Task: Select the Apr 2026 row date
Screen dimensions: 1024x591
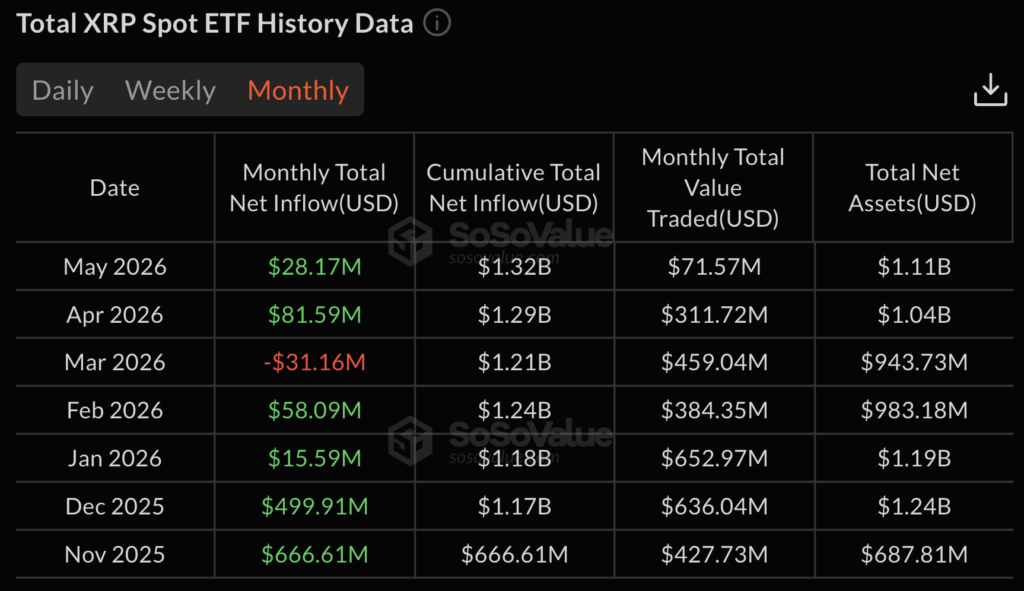Action: point(115,315)
